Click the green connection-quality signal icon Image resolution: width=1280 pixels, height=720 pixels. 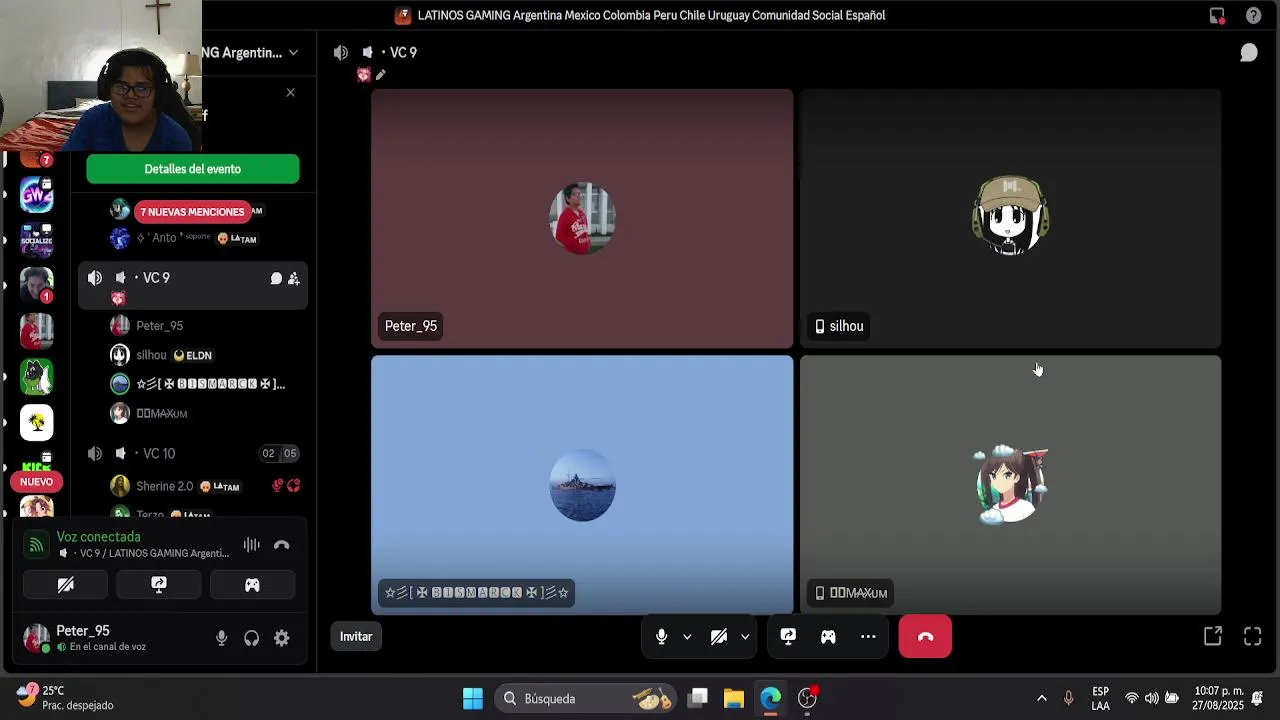coord(36,545)
